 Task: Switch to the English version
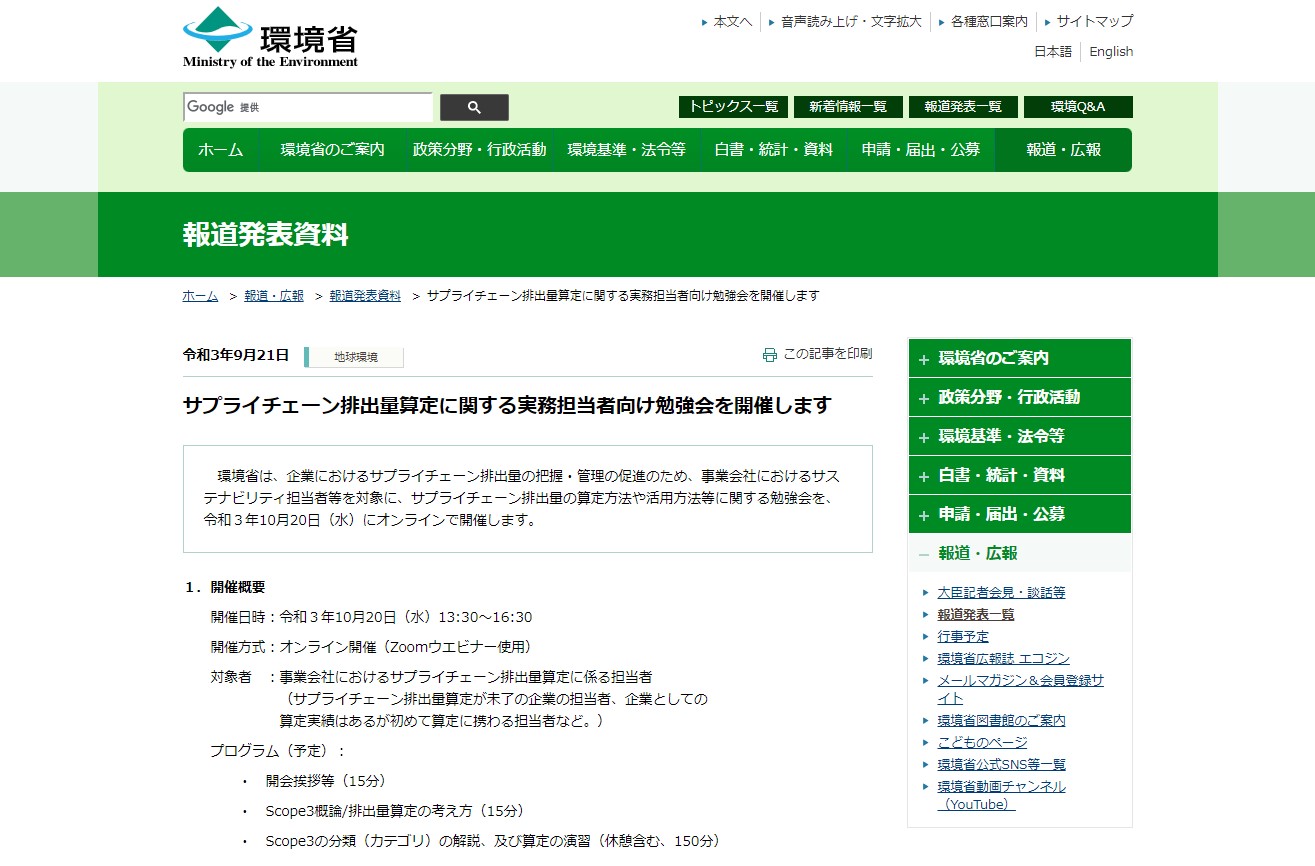tap(1110, 51)
